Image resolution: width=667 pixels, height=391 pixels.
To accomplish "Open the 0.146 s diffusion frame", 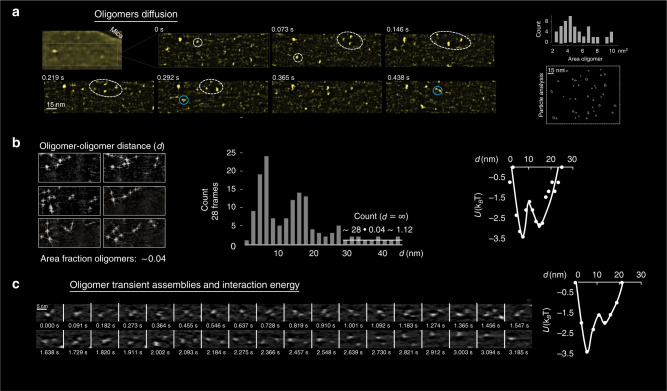I will coord(440,50).
